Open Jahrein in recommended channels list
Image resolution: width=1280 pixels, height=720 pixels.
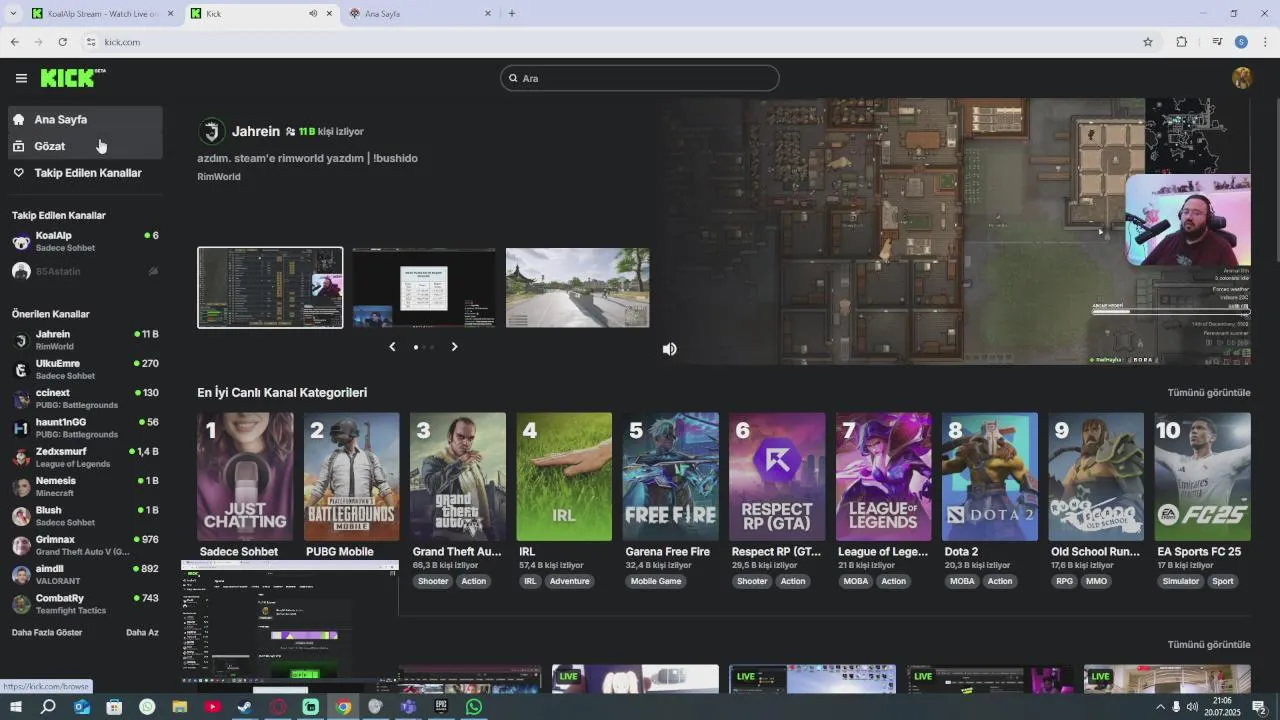(x=85, y=340)
